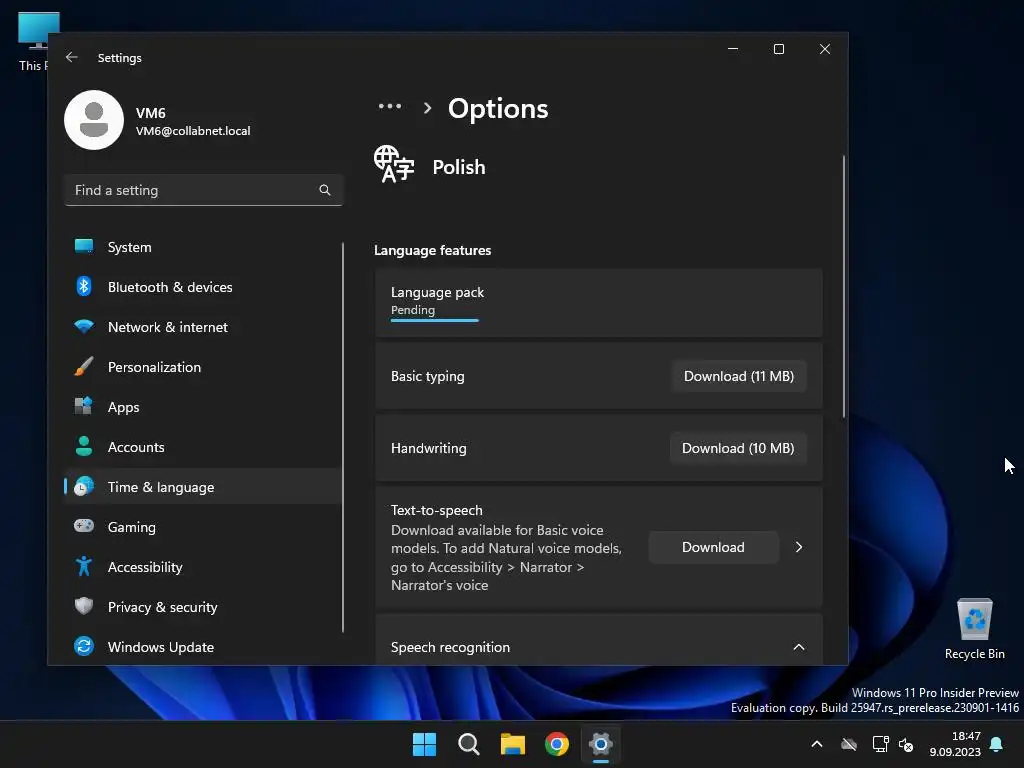
Task: Open Gaming settings
Action: [203, 526]
